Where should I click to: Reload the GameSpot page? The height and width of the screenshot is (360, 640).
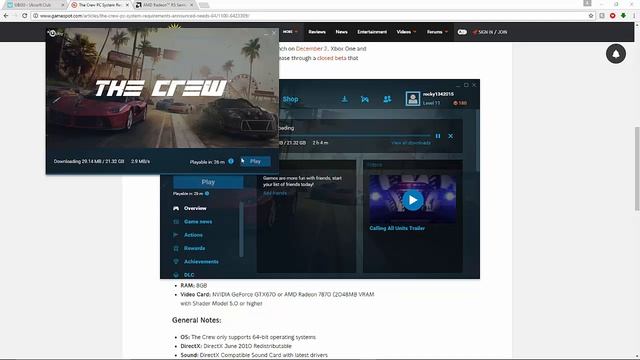(24, 16)
